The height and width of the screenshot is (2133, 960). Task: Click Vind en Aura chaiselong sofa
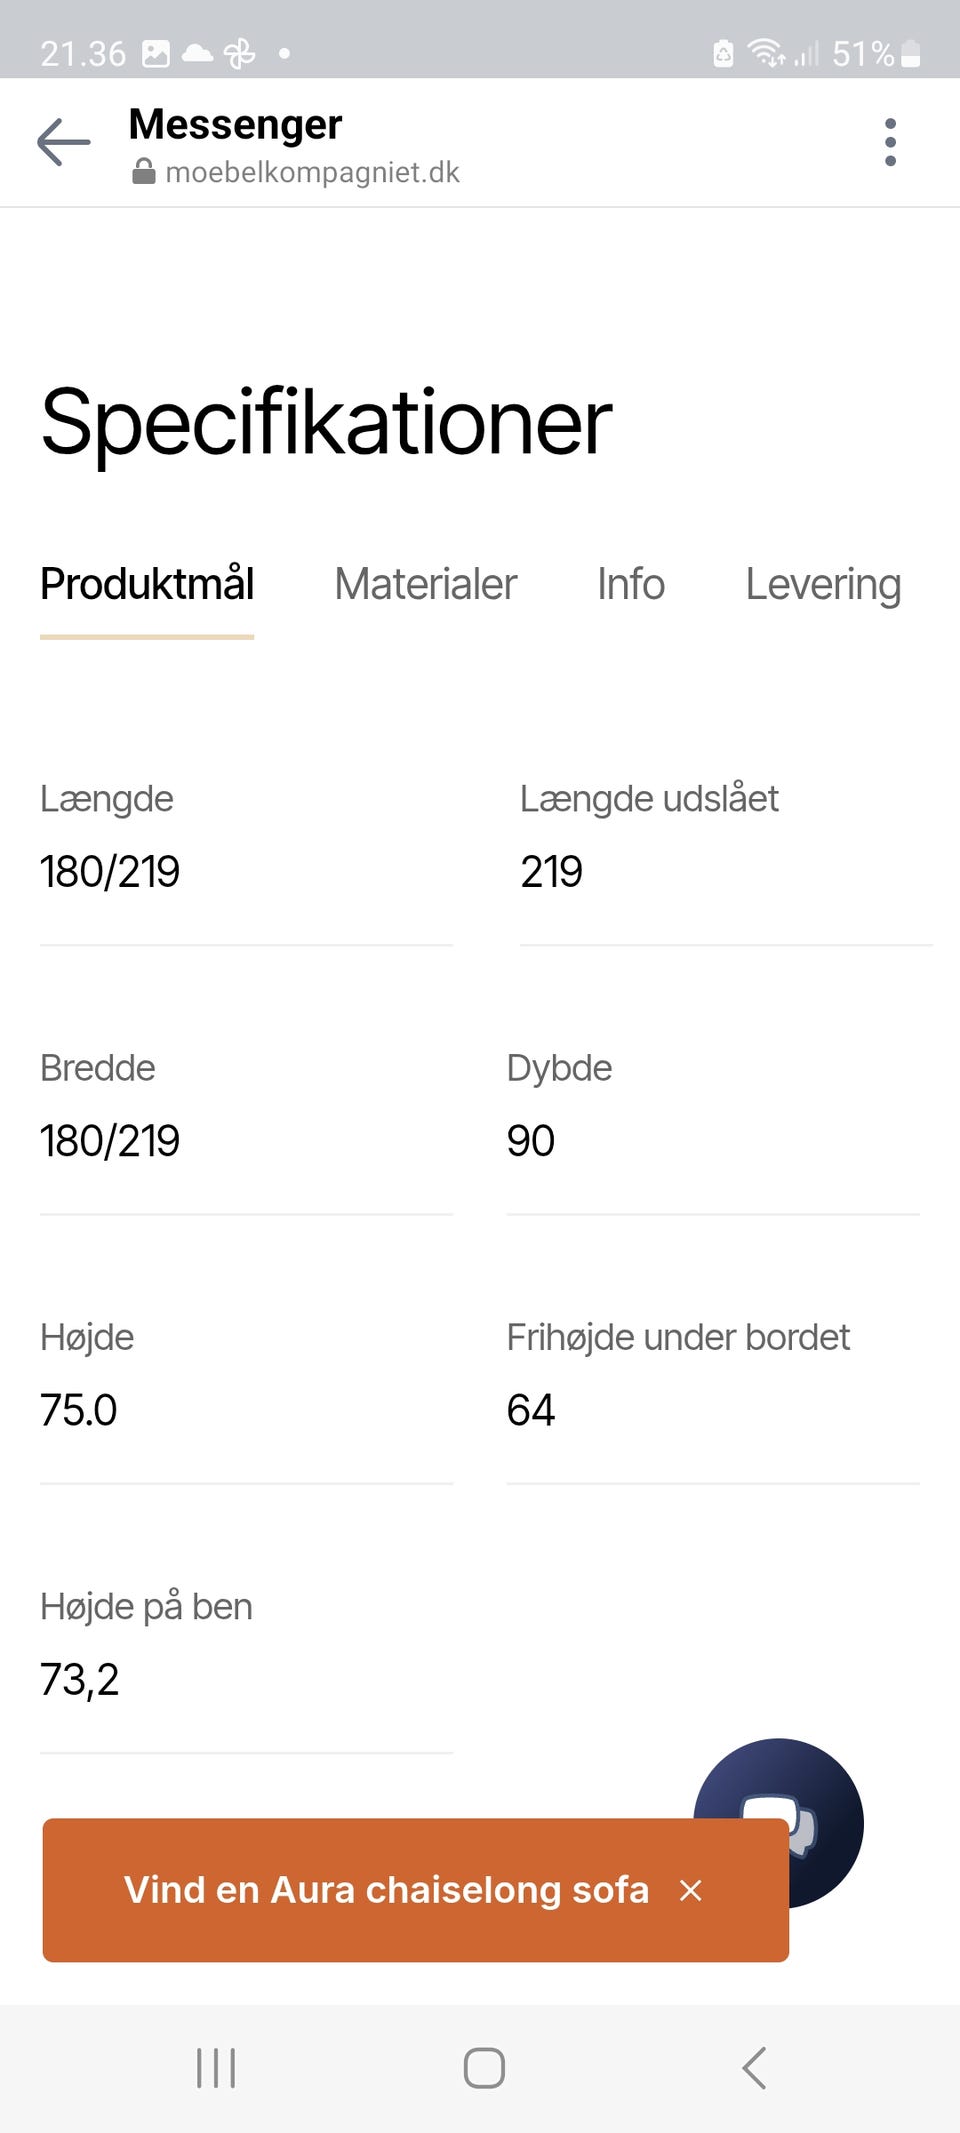(x=386, y=1890)
